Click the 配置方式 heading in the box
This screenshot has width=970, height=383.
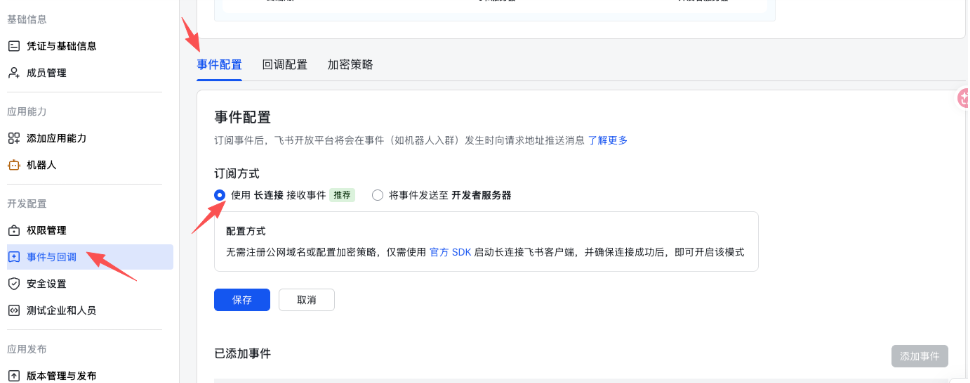coord(246,231)
